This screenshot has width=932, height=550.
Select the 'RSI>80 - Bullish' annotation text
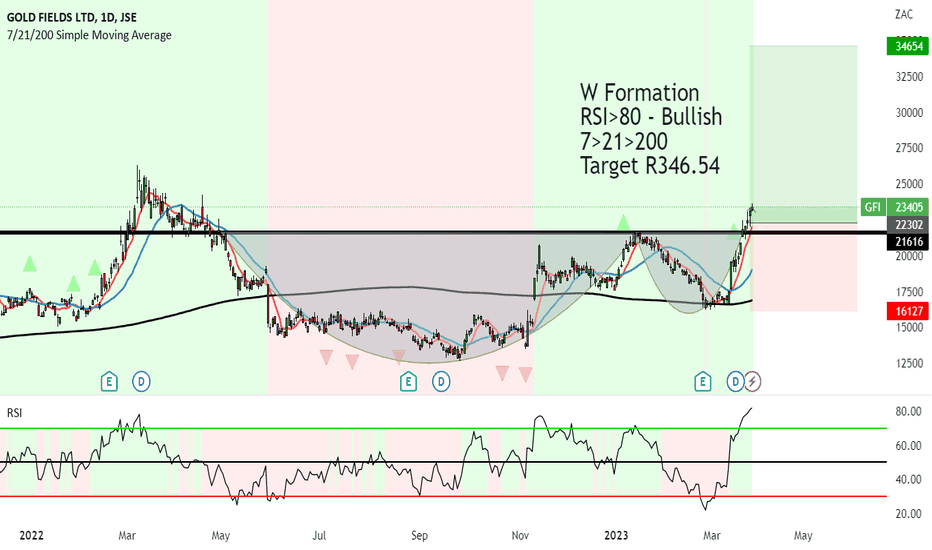click(x=651, y=117)
